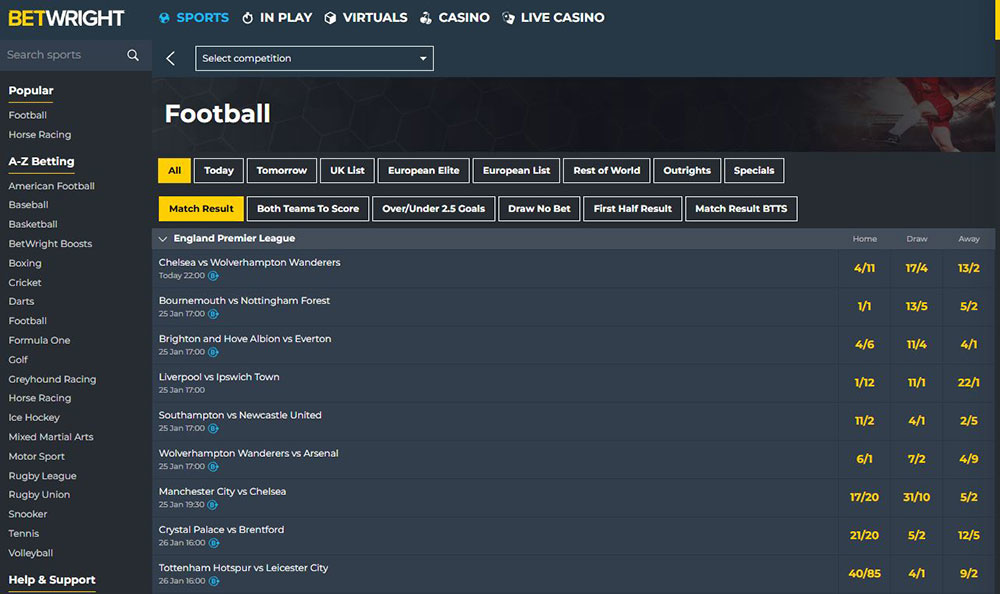Select the Match Result market
The image size is (1000, 594).
(201, 209)
